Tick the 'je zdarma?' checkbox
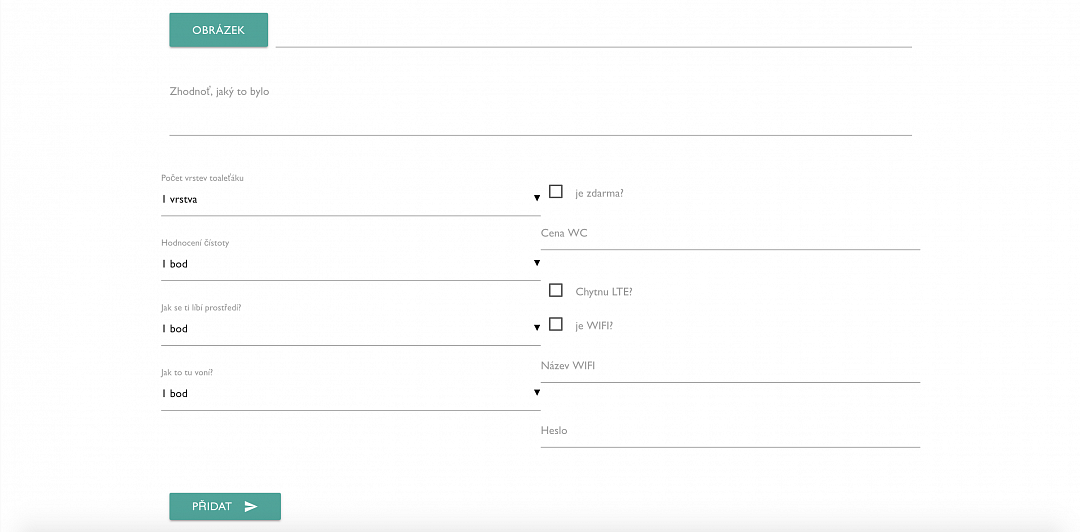This screenshot has height=532, width=1080. [556, 192]
